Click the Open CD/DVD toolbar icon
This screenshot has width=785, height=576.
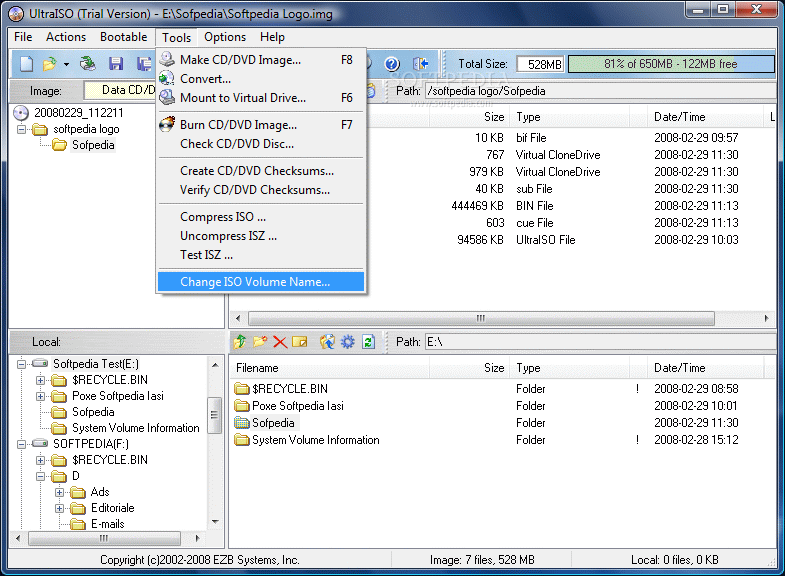88,64
